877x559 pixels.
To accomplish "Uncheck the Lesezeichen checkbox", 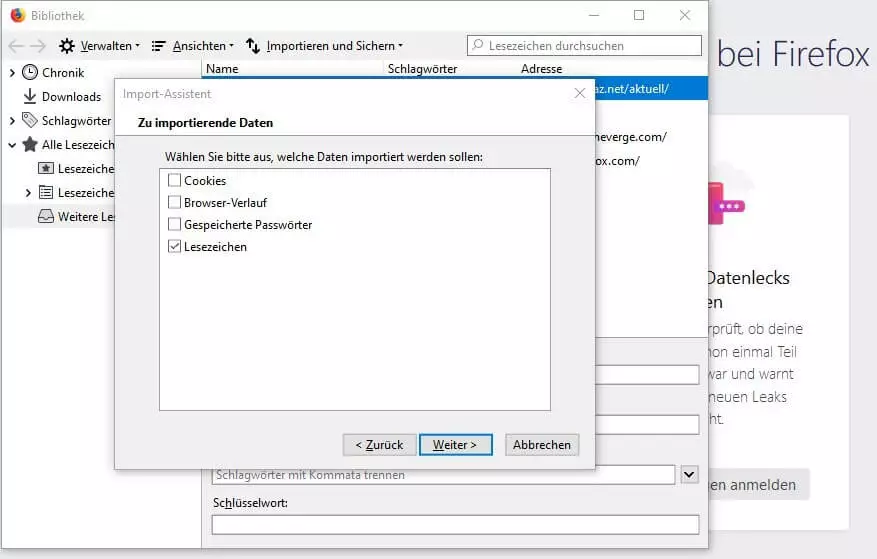I will pyautogui.click(x=175, y=246).
